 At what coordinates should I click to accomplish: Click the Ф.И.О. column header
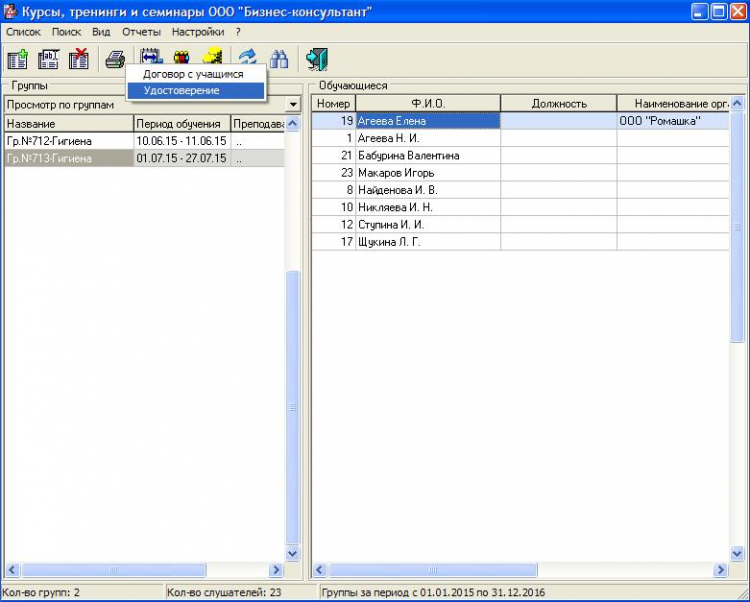428,103
